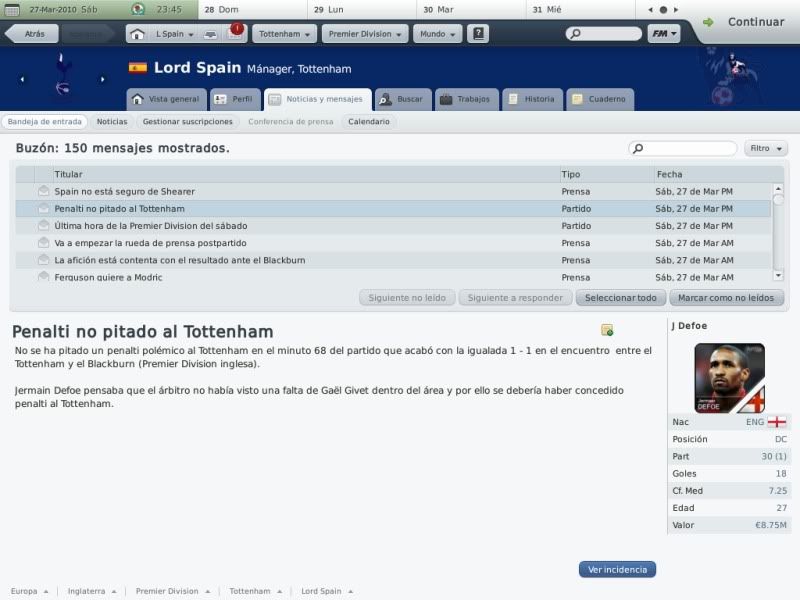Select the Bandeja de entrada subtab

[x=44, y=121]
